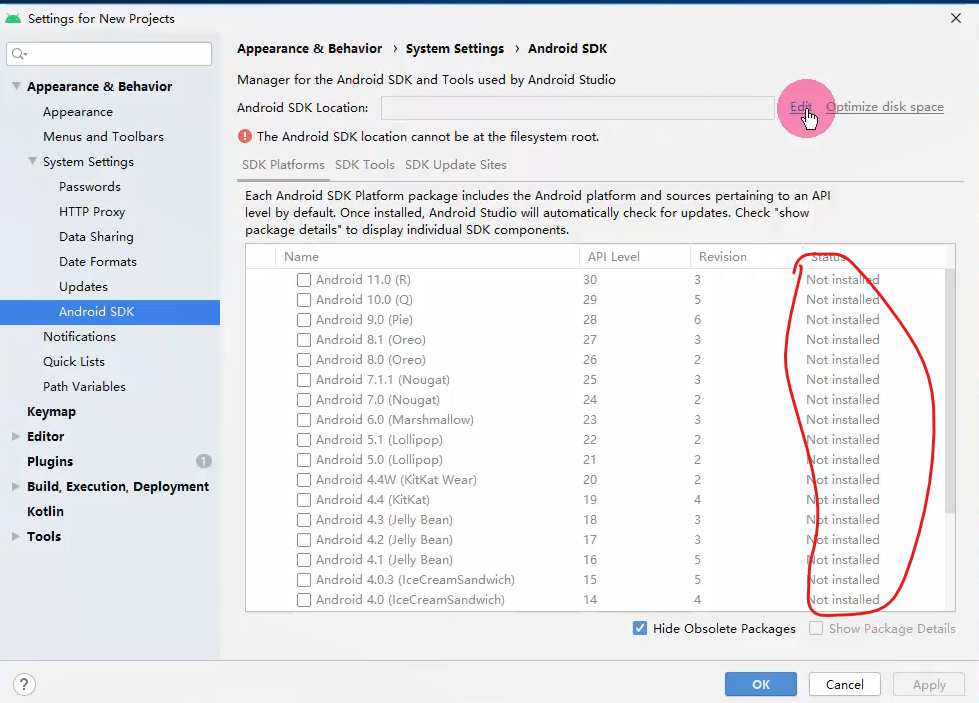Close the Settings for New Projects dialog

click(956, 18)
